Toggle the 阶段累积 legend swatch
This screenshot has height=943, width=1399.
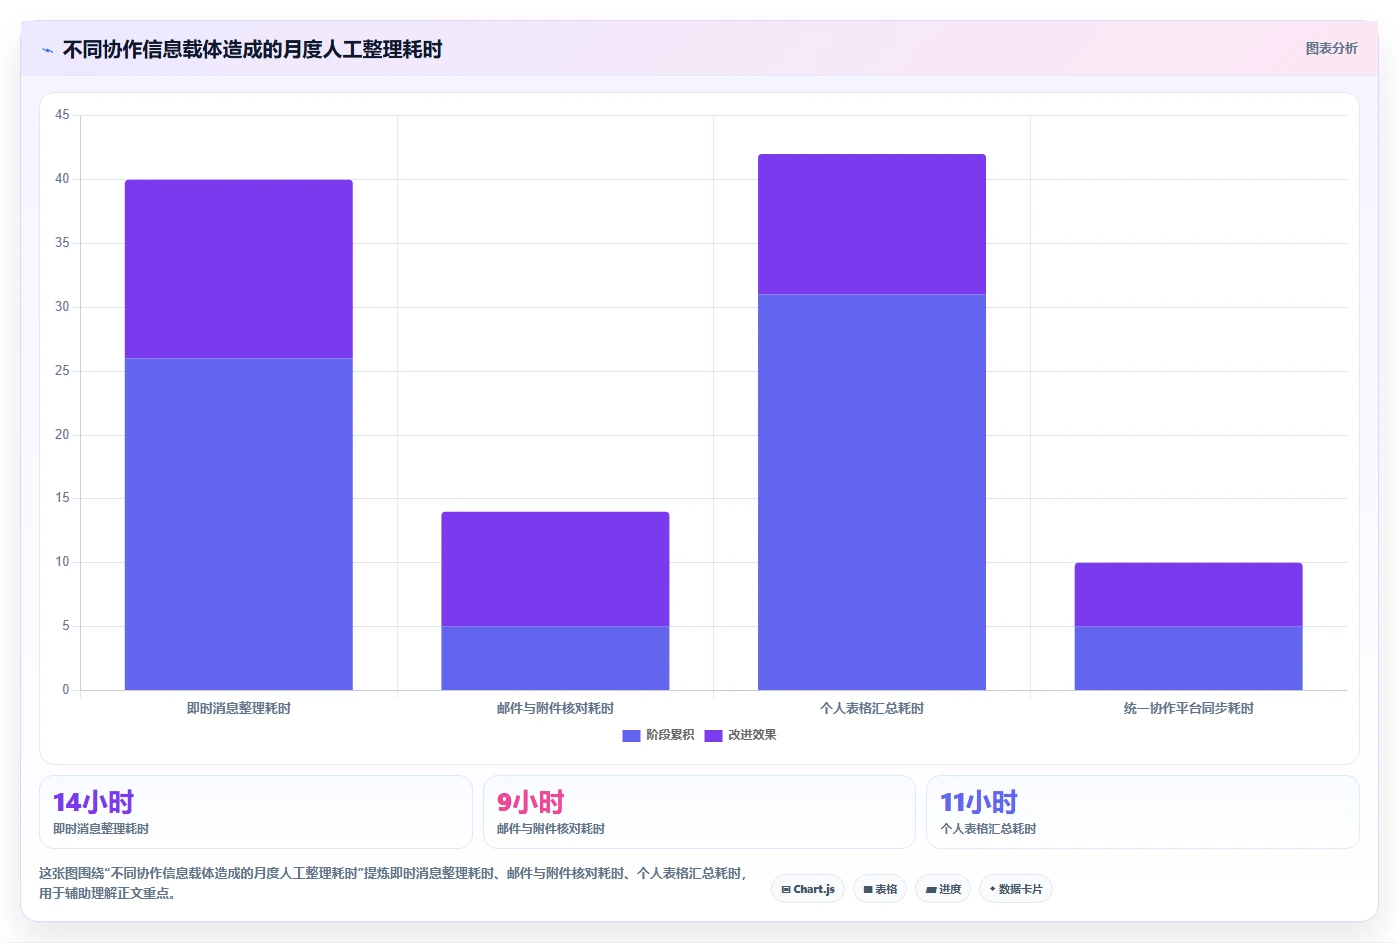pyautogui.click(x=631, y=735)
